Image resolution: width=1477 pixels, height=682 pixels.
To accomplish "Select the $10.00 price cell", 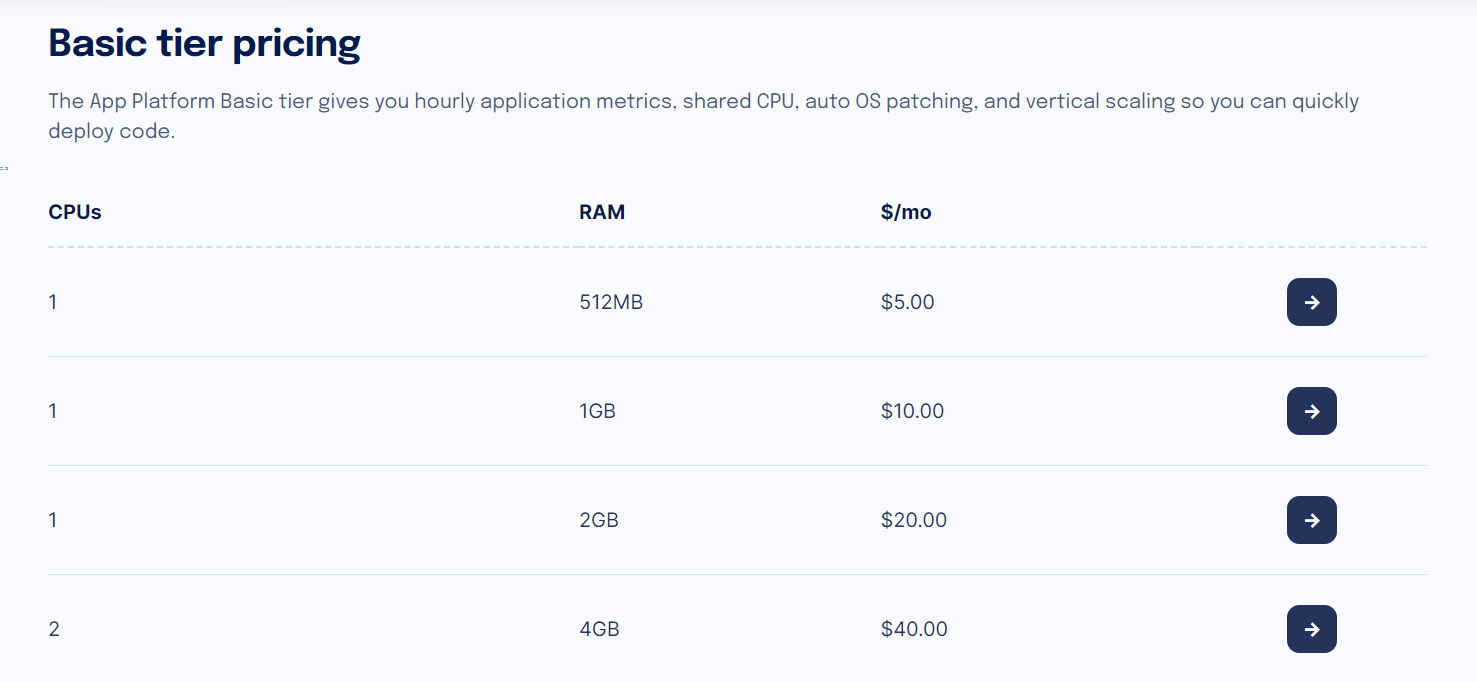I will click(x=912, y=411).
